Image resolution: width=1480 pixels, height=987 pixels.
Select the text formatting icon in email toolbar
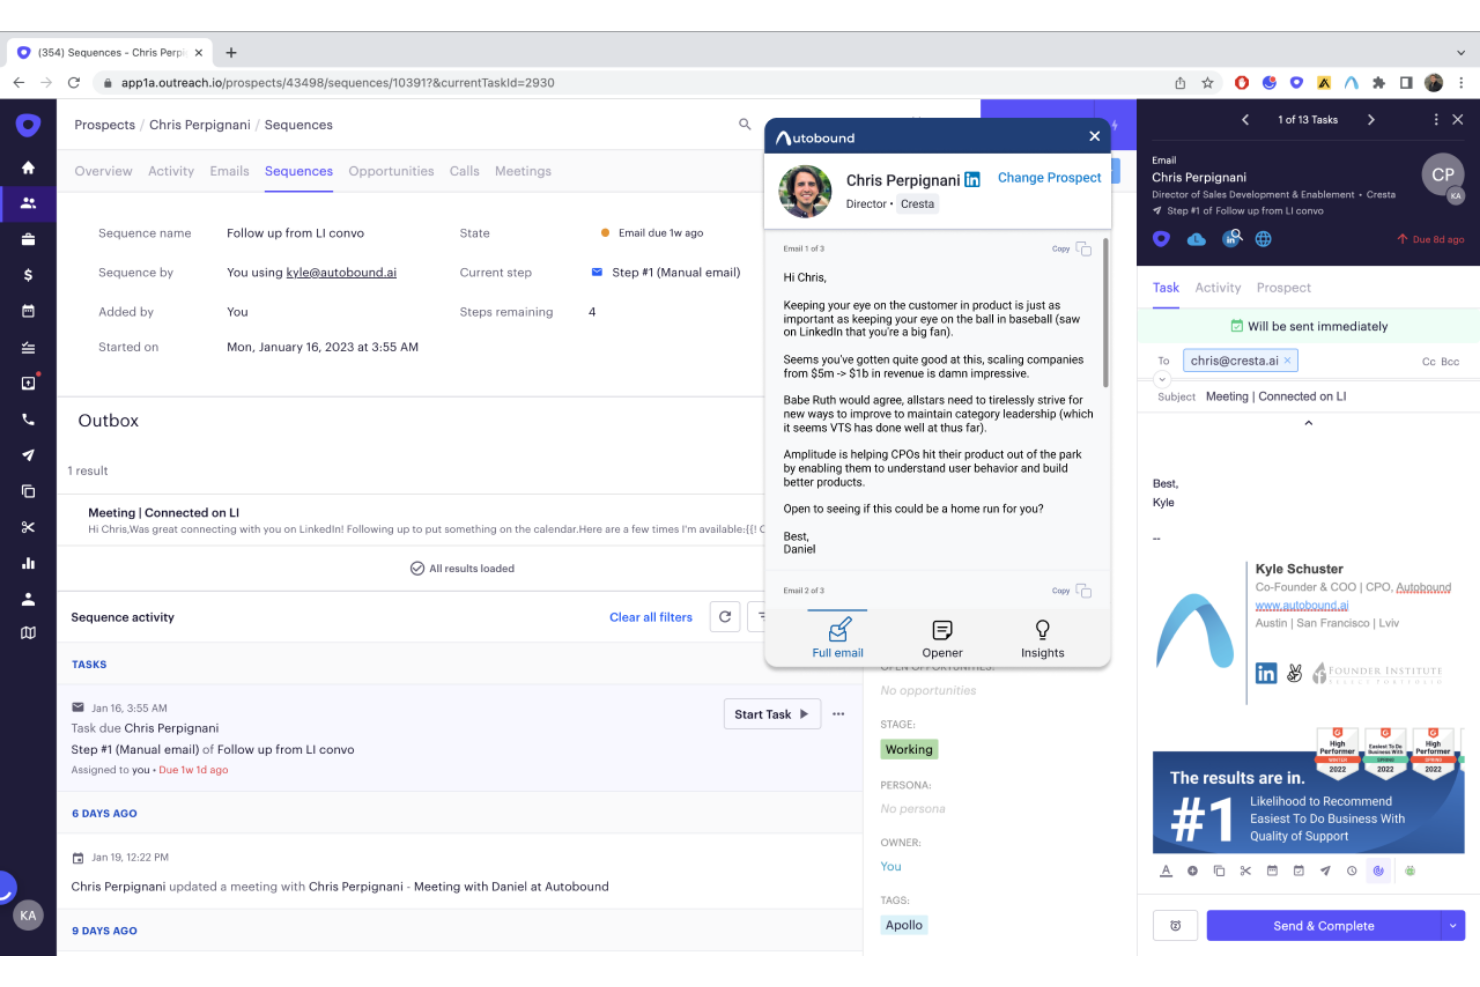point(1165,871)
